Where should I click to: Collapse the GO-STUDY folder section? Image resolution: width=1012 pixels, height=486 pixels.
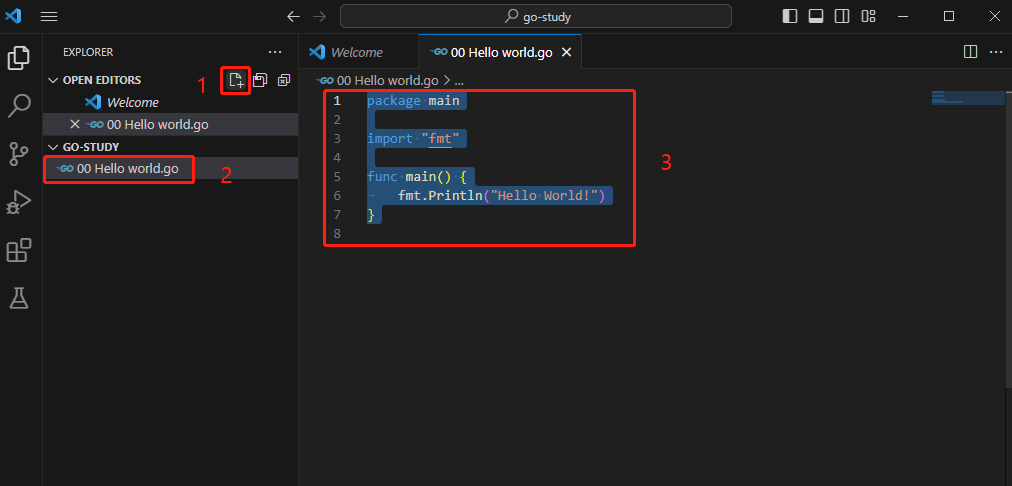[53, 147]
